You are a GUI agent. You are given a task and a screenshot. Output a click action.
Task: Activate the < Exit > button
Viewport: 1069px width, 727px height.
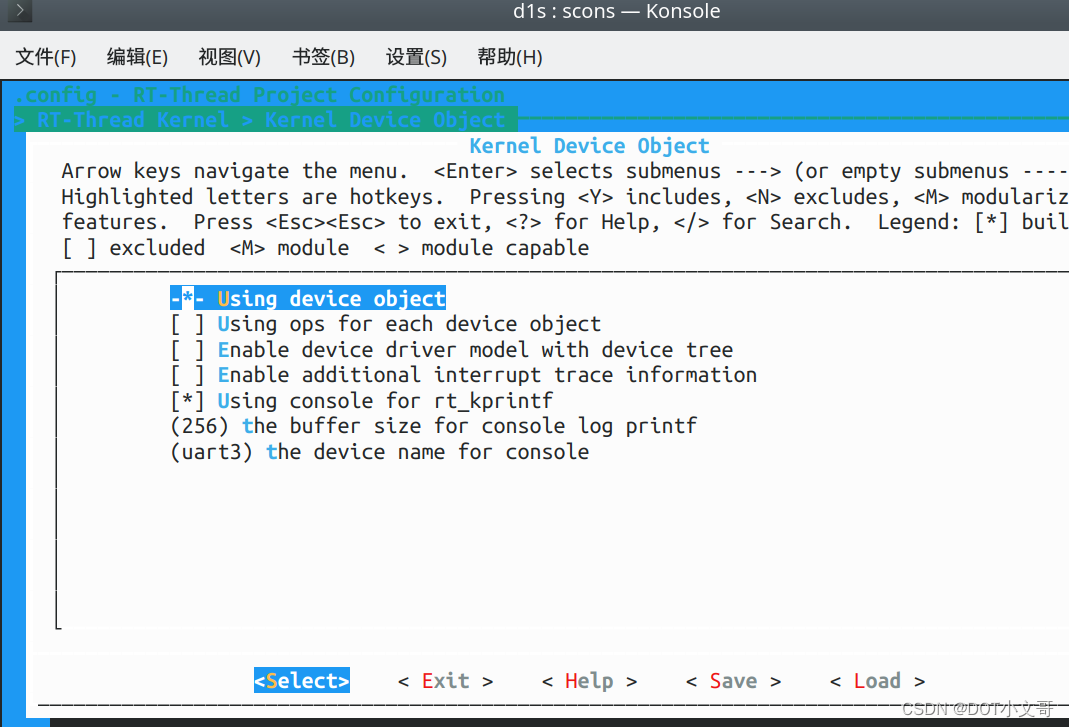point(445,680)
